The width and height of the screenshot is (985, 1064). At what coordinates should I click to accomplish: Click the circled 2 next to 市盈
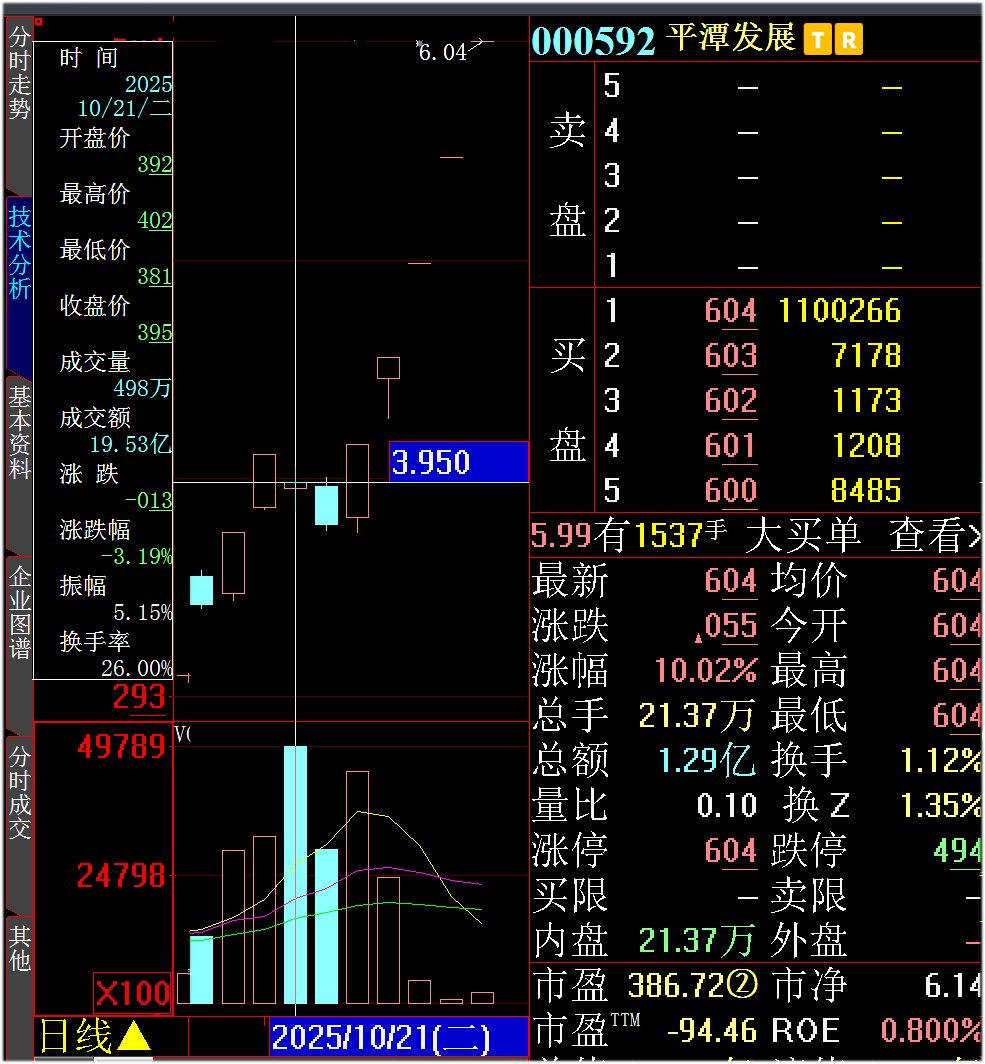point(742,985)
